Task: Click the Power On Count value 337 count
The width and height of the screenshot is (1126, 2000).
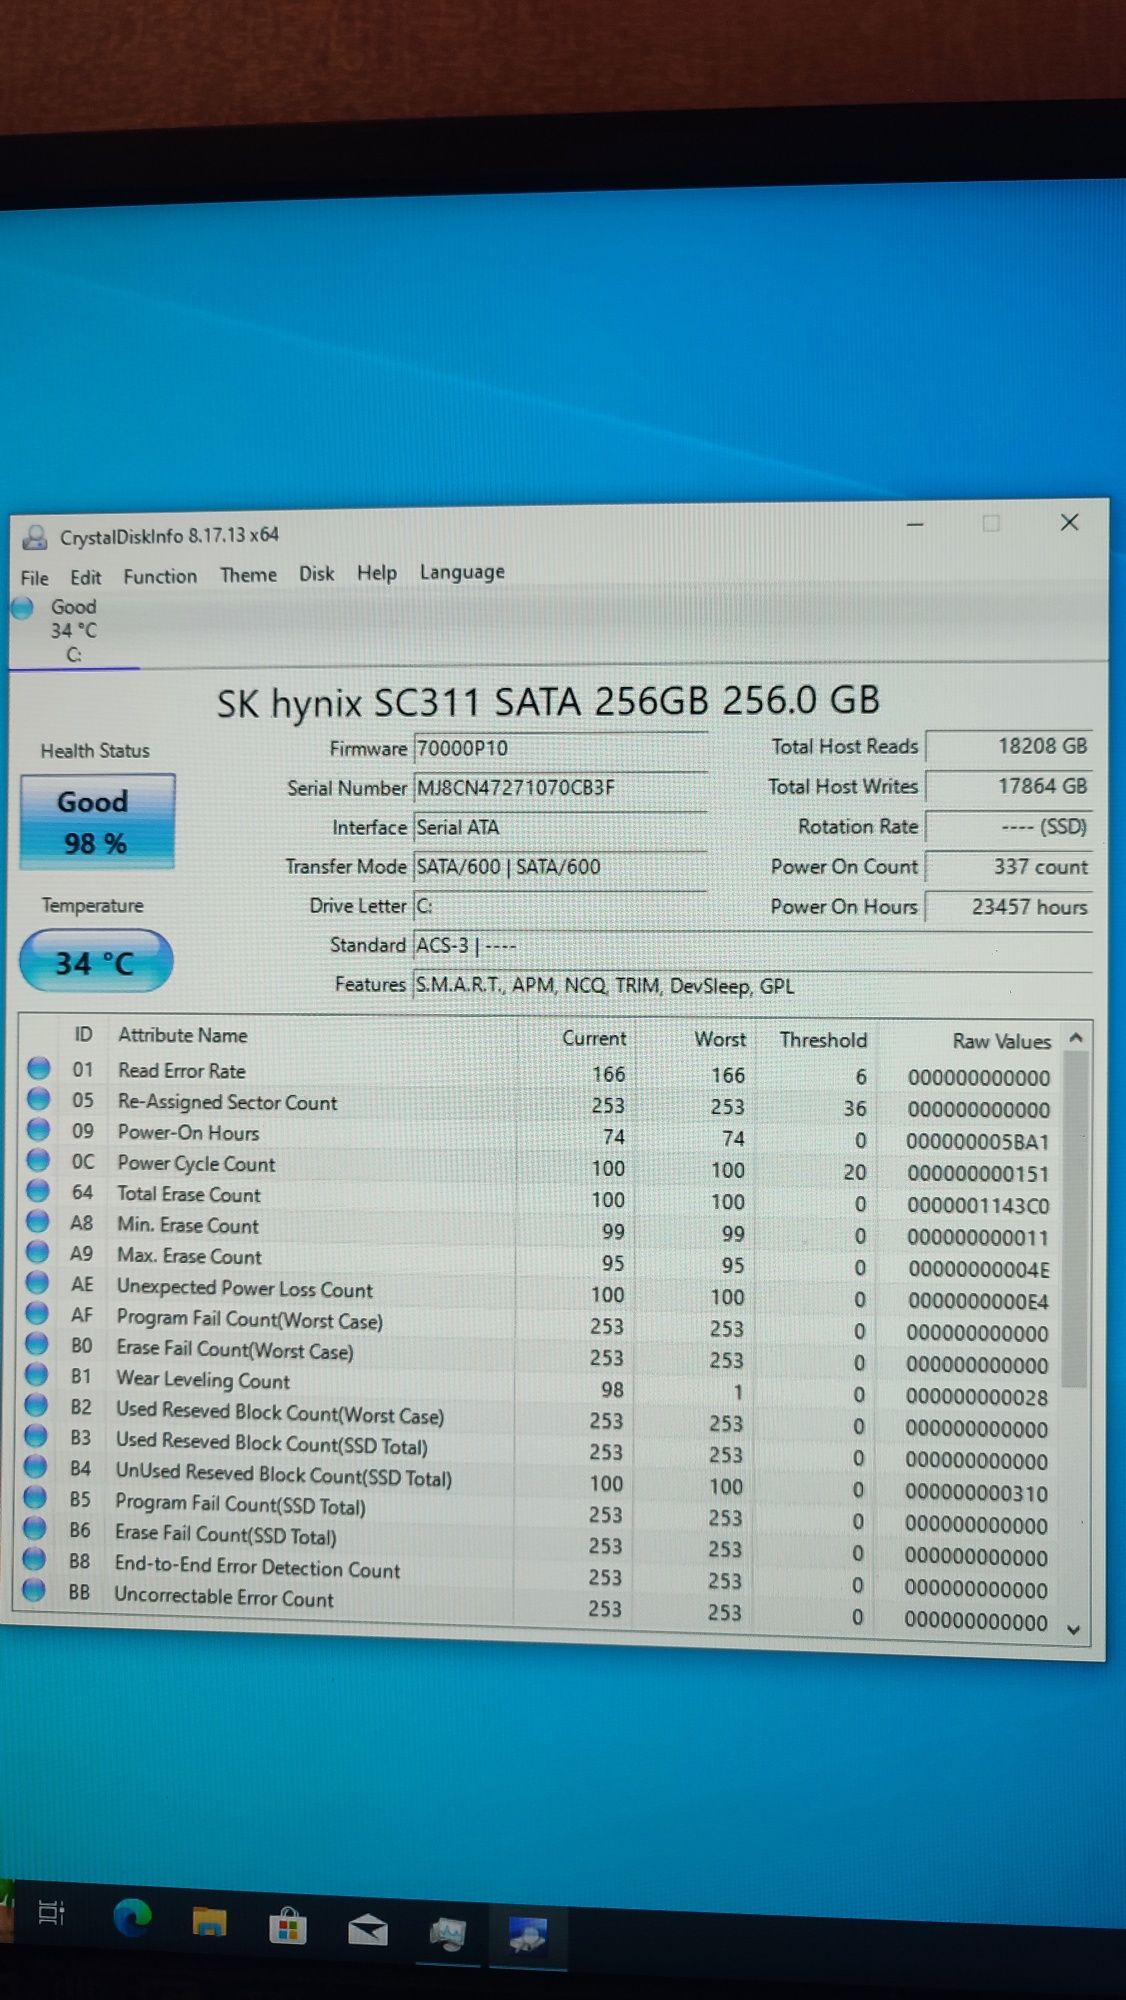Action: (1008, 867)
